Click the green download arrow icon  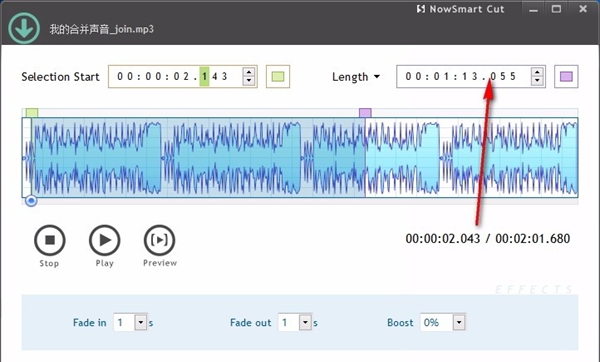click(x=24, y=28)
